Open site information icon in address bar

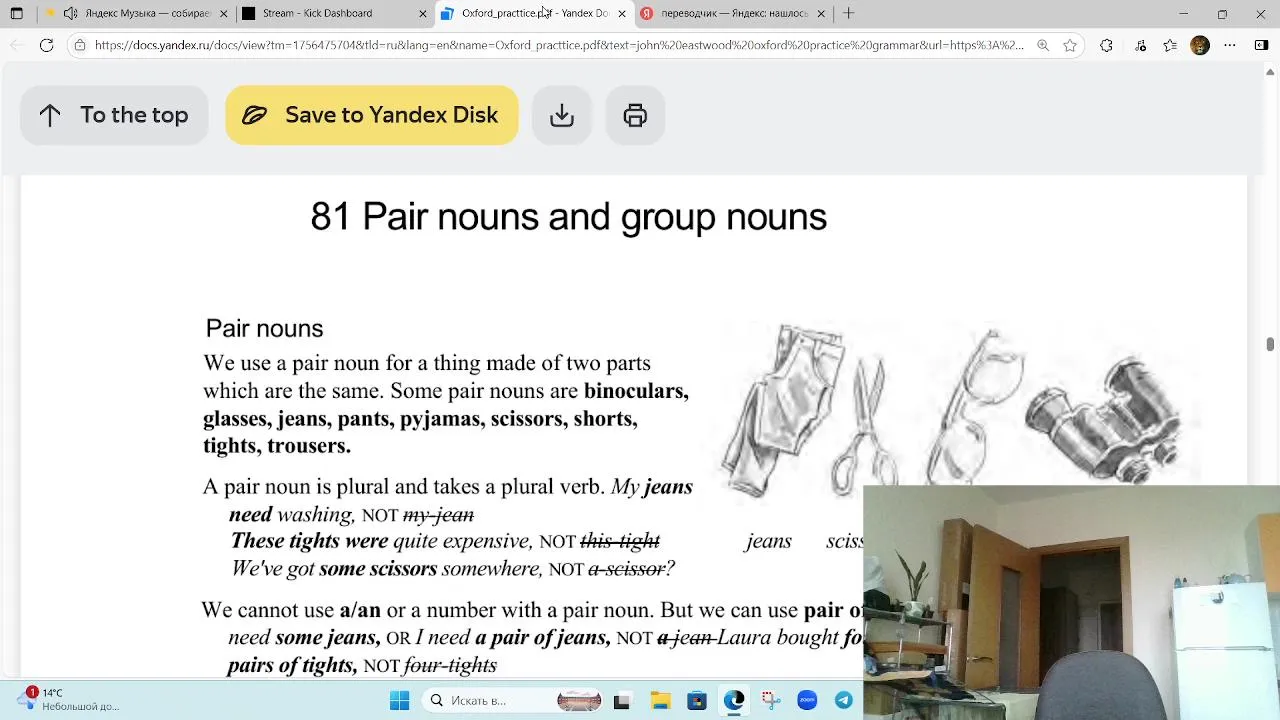click(x=79, y=45)
